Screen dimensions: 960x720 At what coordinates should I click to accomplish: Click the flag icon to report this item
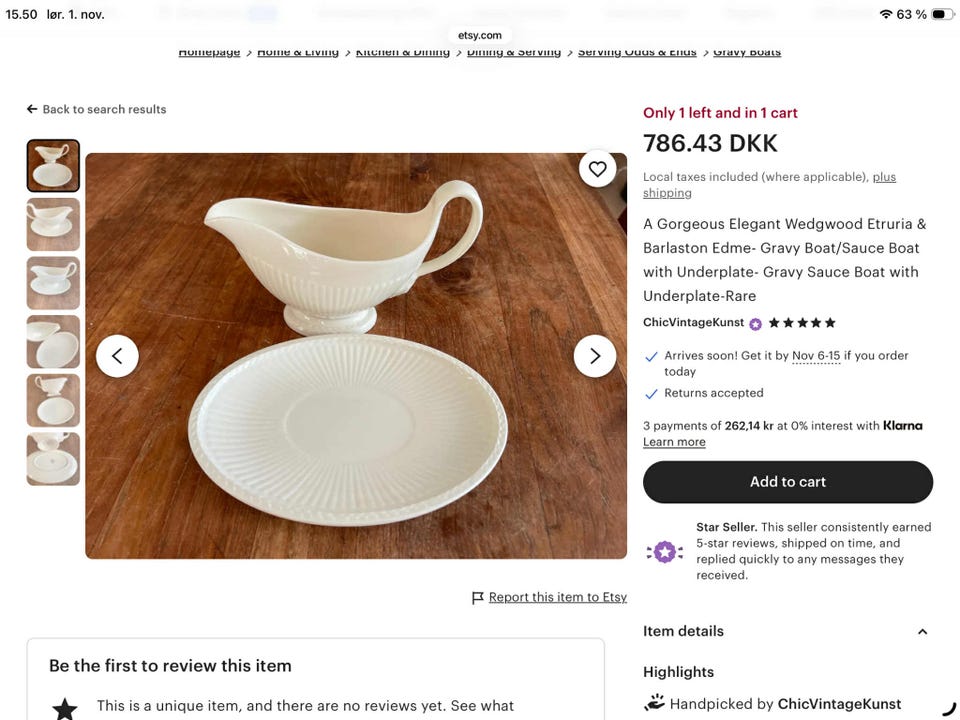tap(478, 597)
